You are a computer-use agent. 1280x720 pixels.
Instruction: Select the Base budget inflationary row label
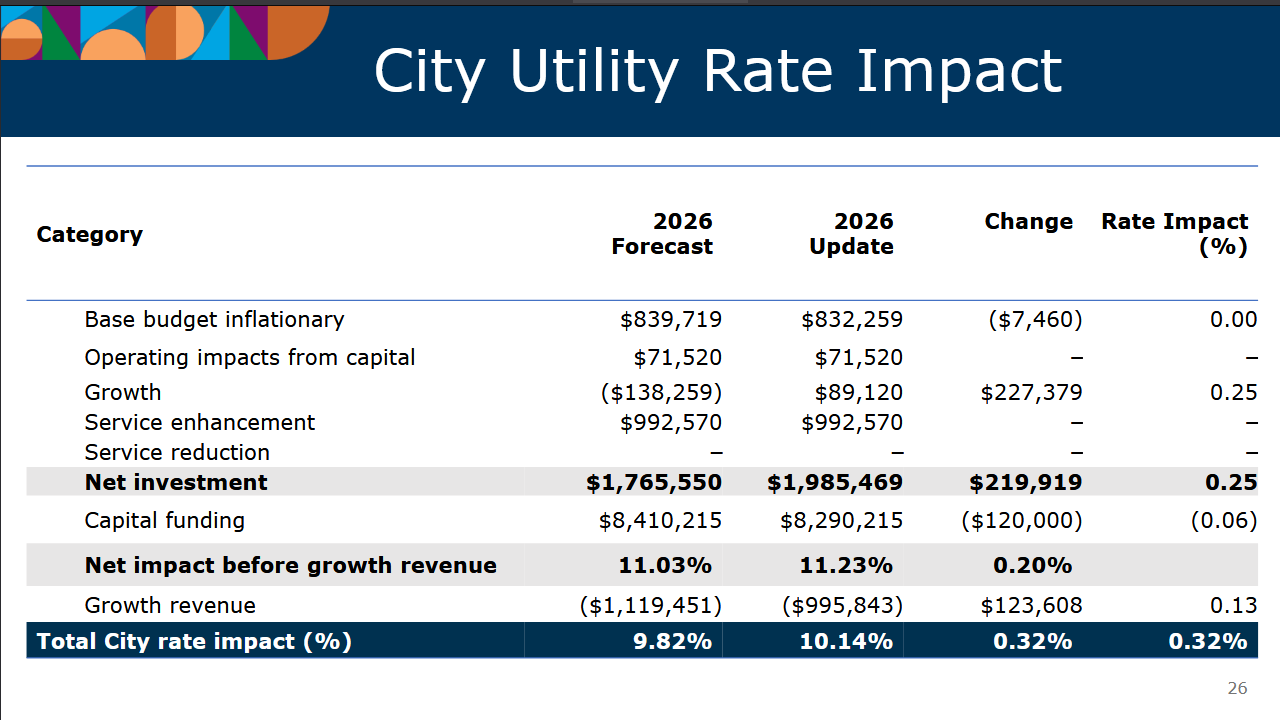pos(214,320)
